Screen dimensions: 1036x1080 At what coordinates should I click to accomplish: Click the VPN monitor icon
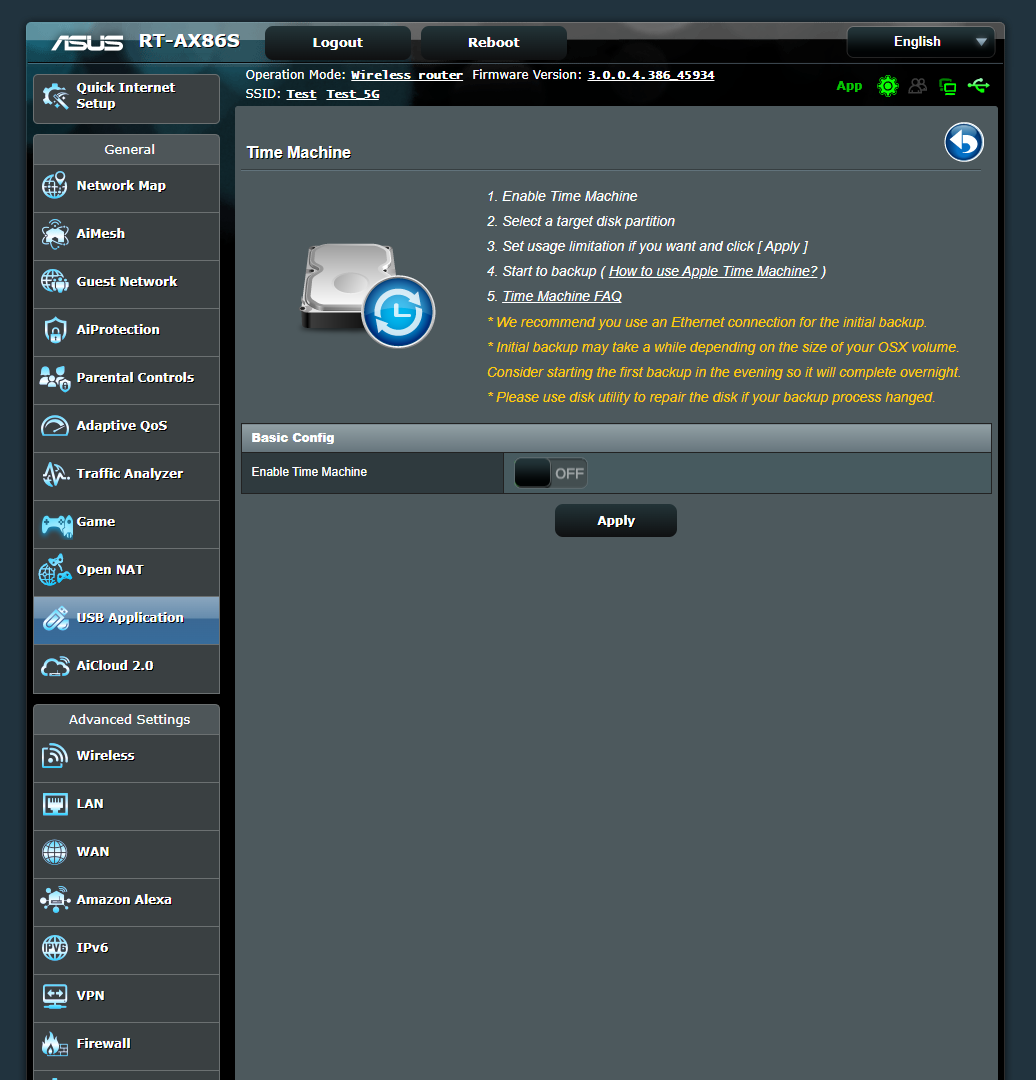55,996
